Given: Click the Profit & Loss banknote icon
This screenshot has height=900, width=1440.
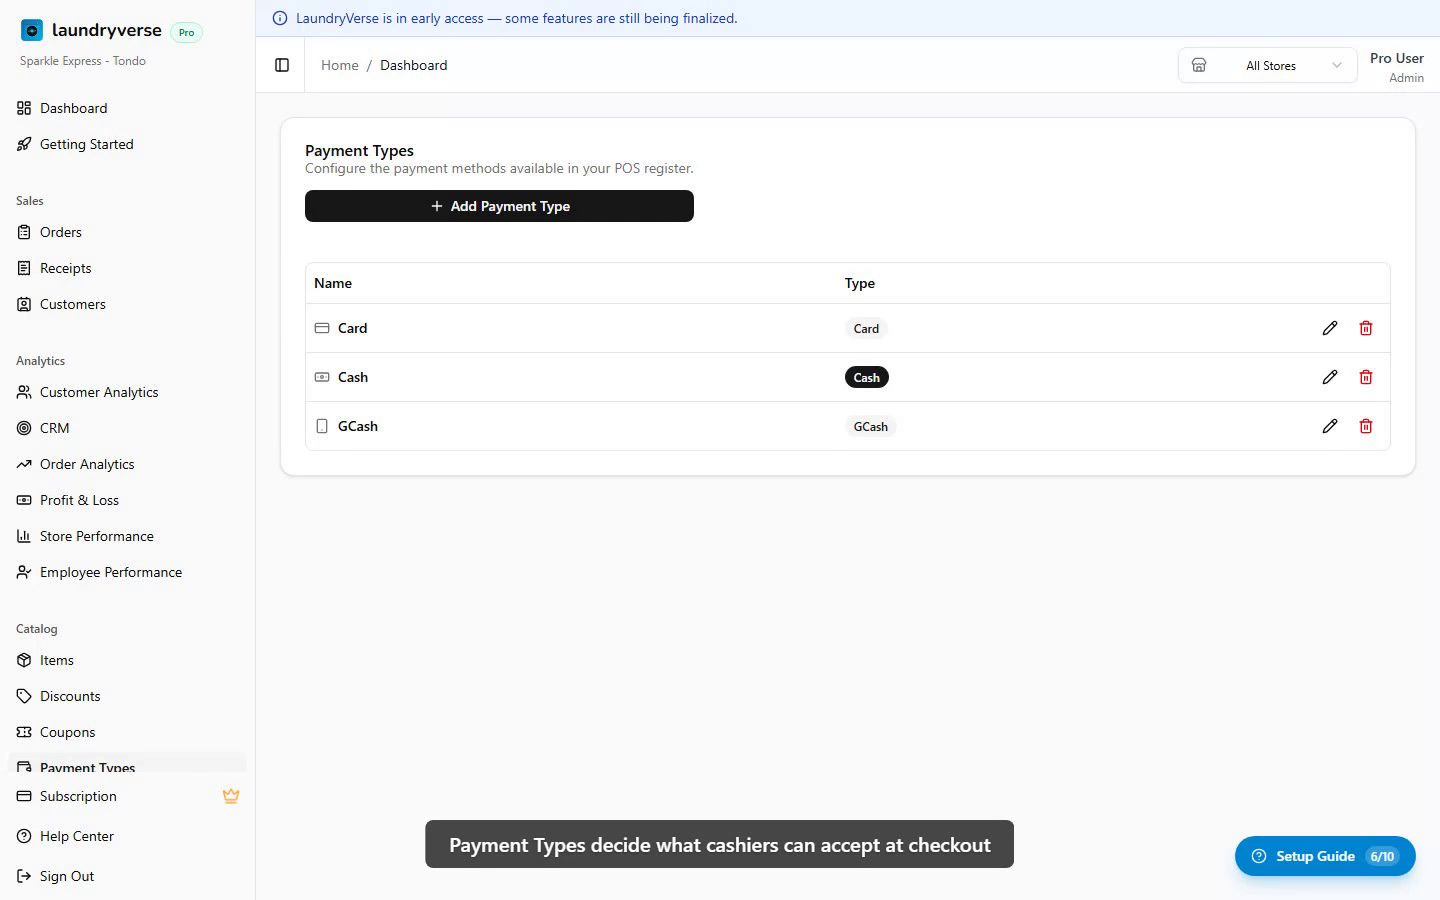Looking at the screenshot, I should pos(24,500).
